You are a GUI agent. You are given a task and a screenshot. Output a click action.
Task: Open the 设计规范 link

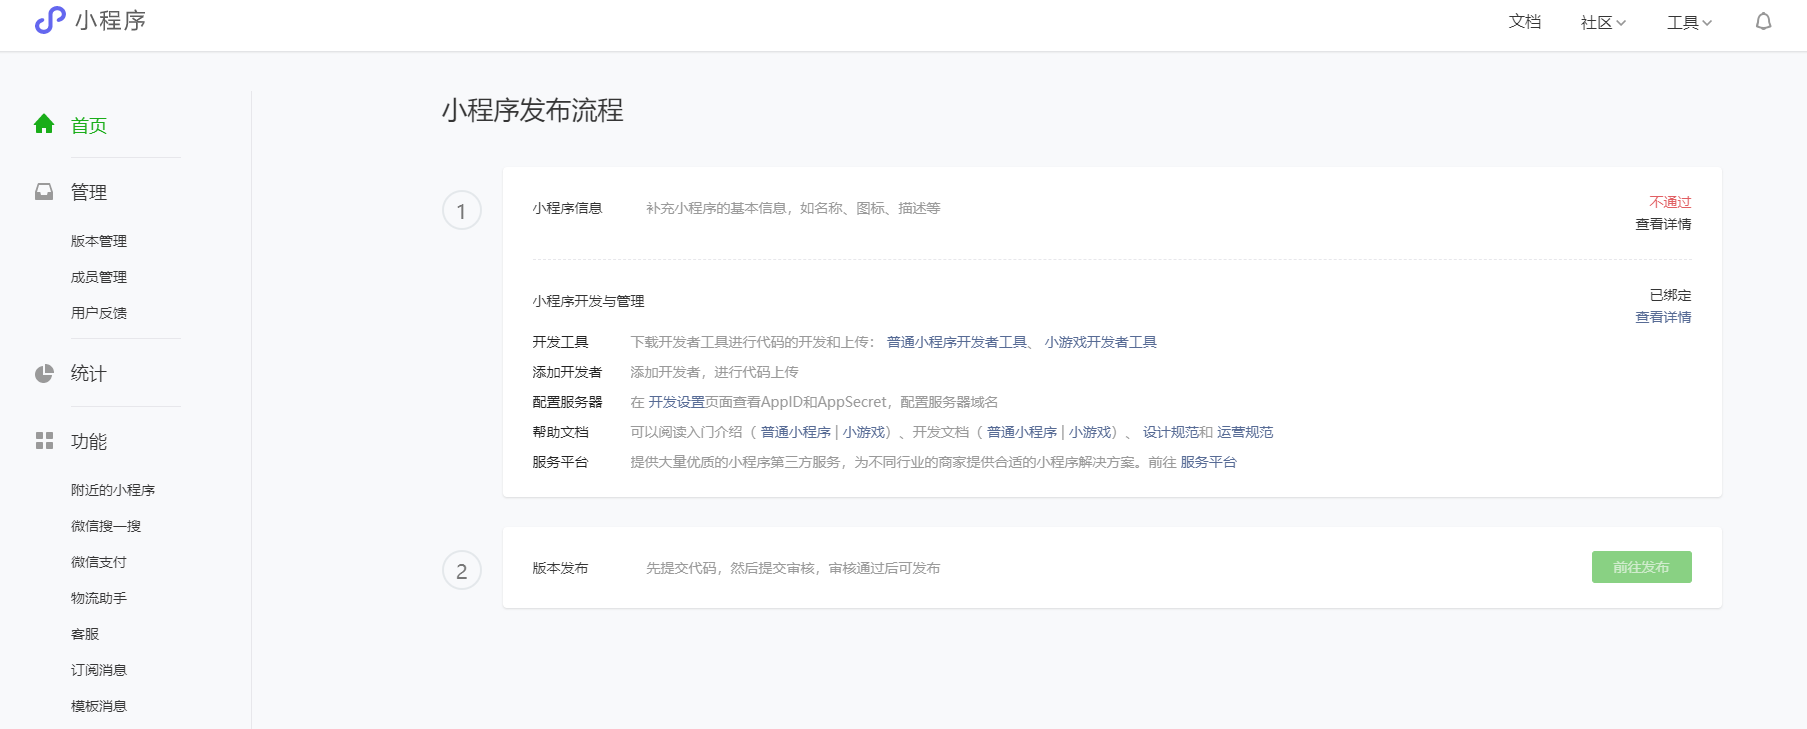(x=1171, y=432)
